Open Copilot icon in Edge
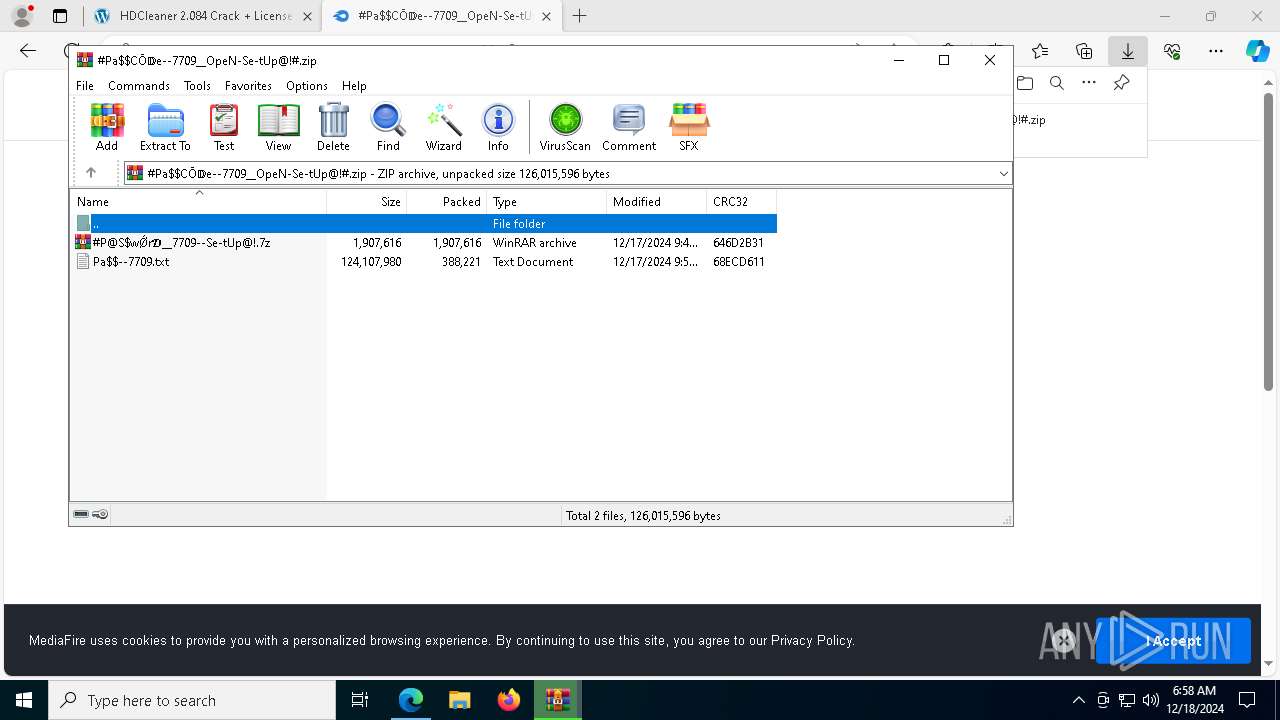 [x=1257, y=51]
